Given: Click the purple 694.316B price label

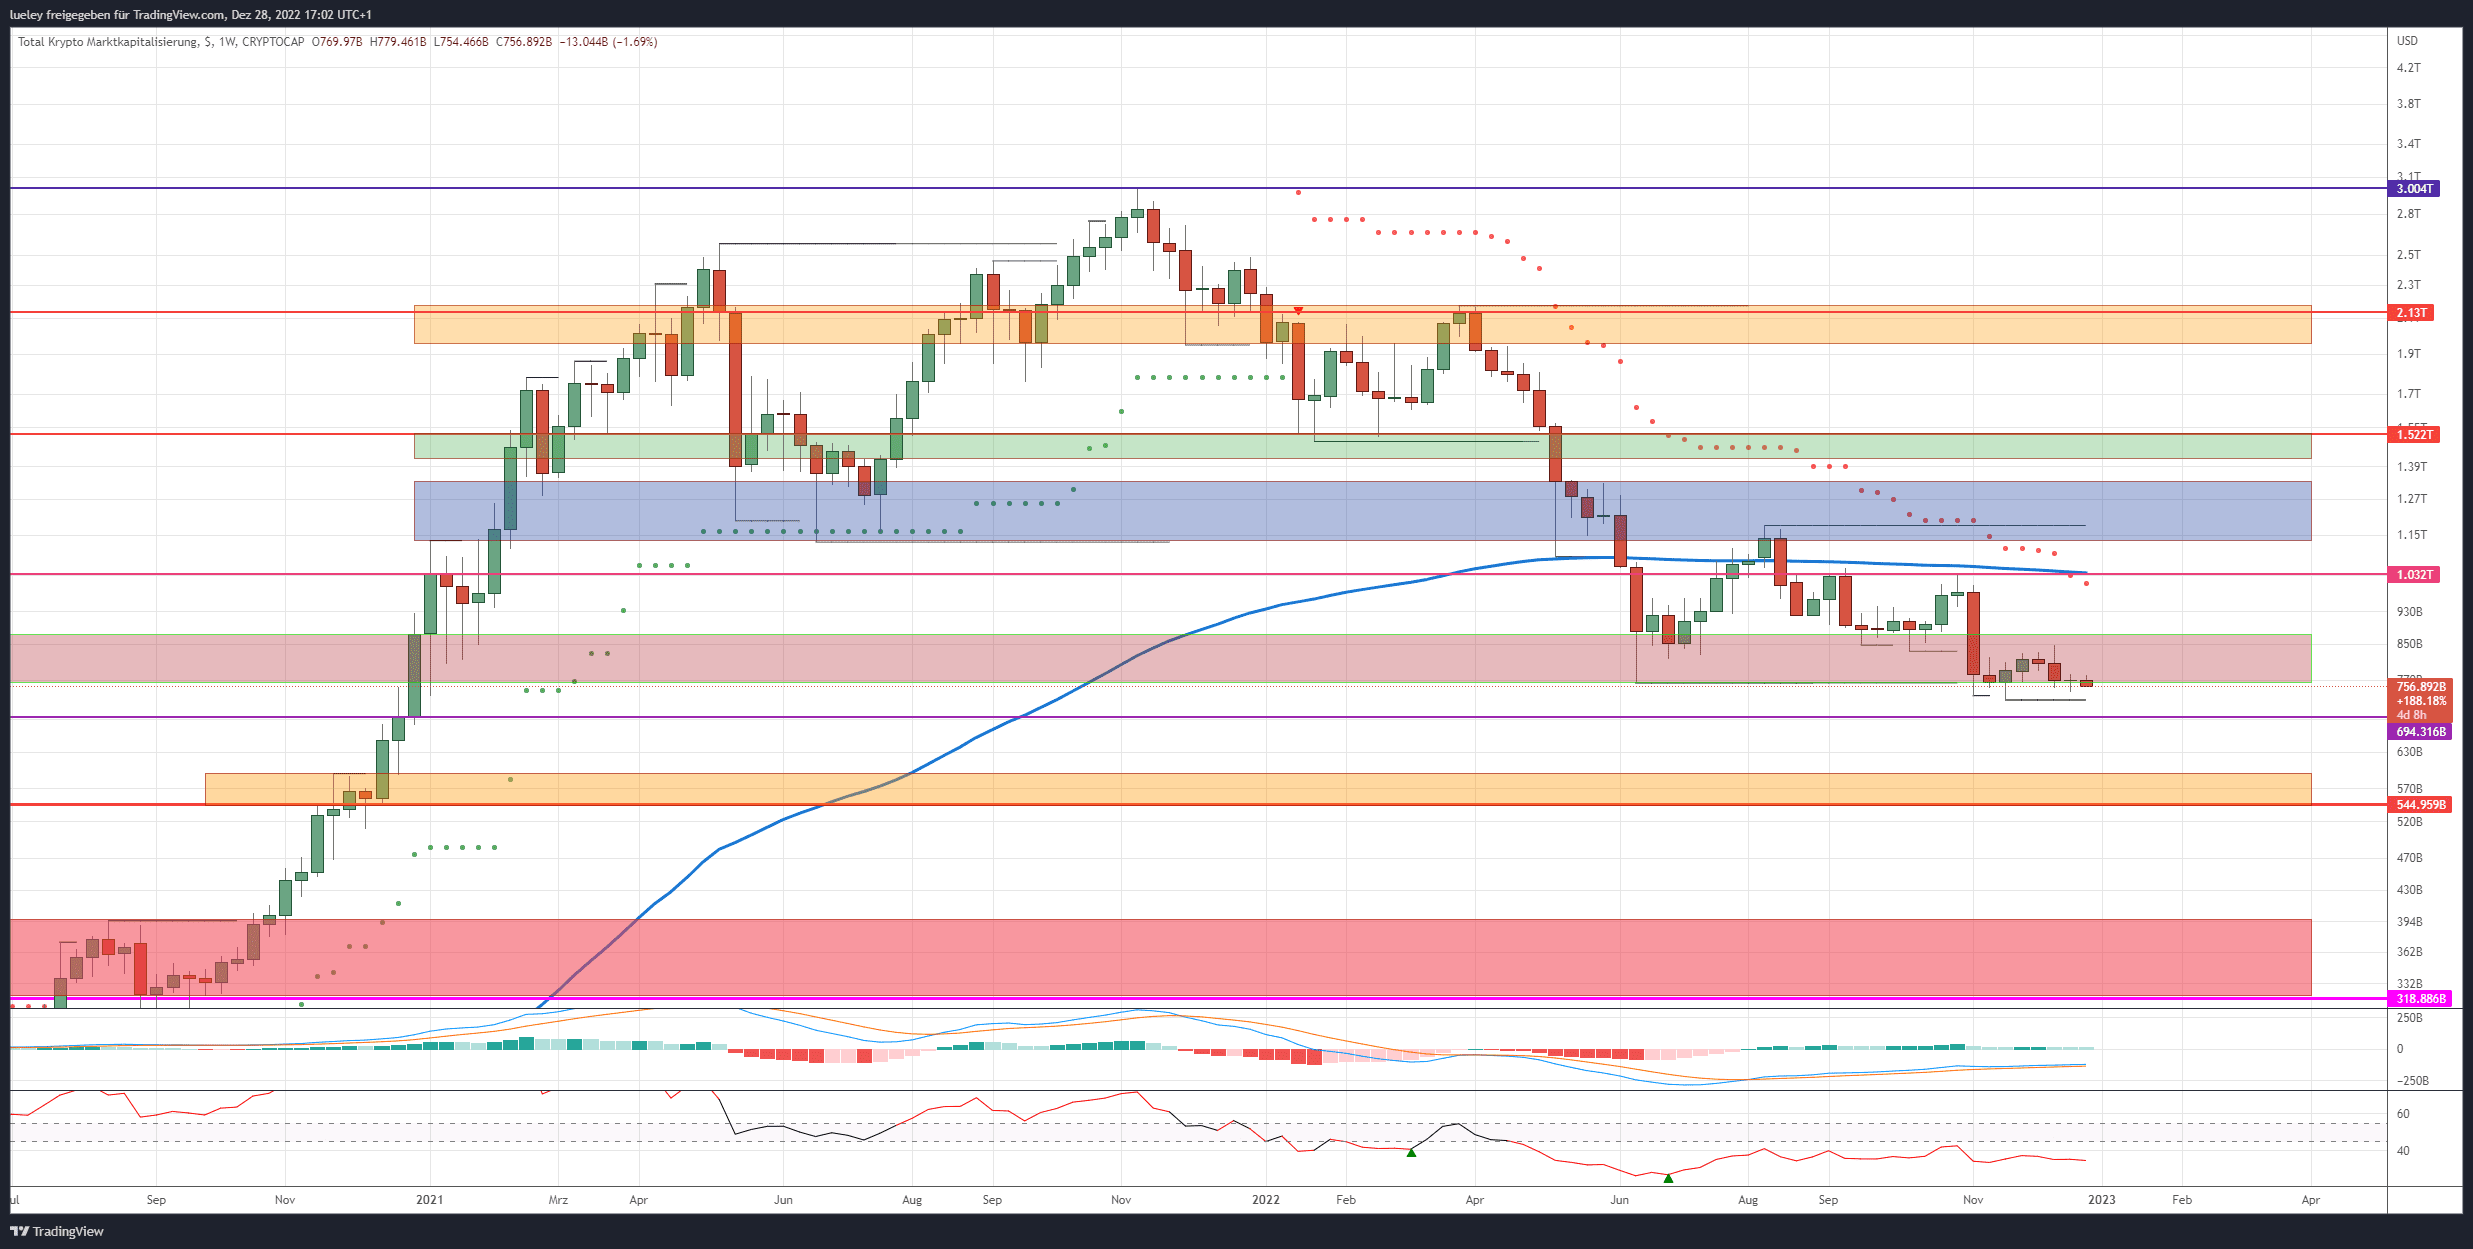Looking at the screenshot, I should point(2420,732).
